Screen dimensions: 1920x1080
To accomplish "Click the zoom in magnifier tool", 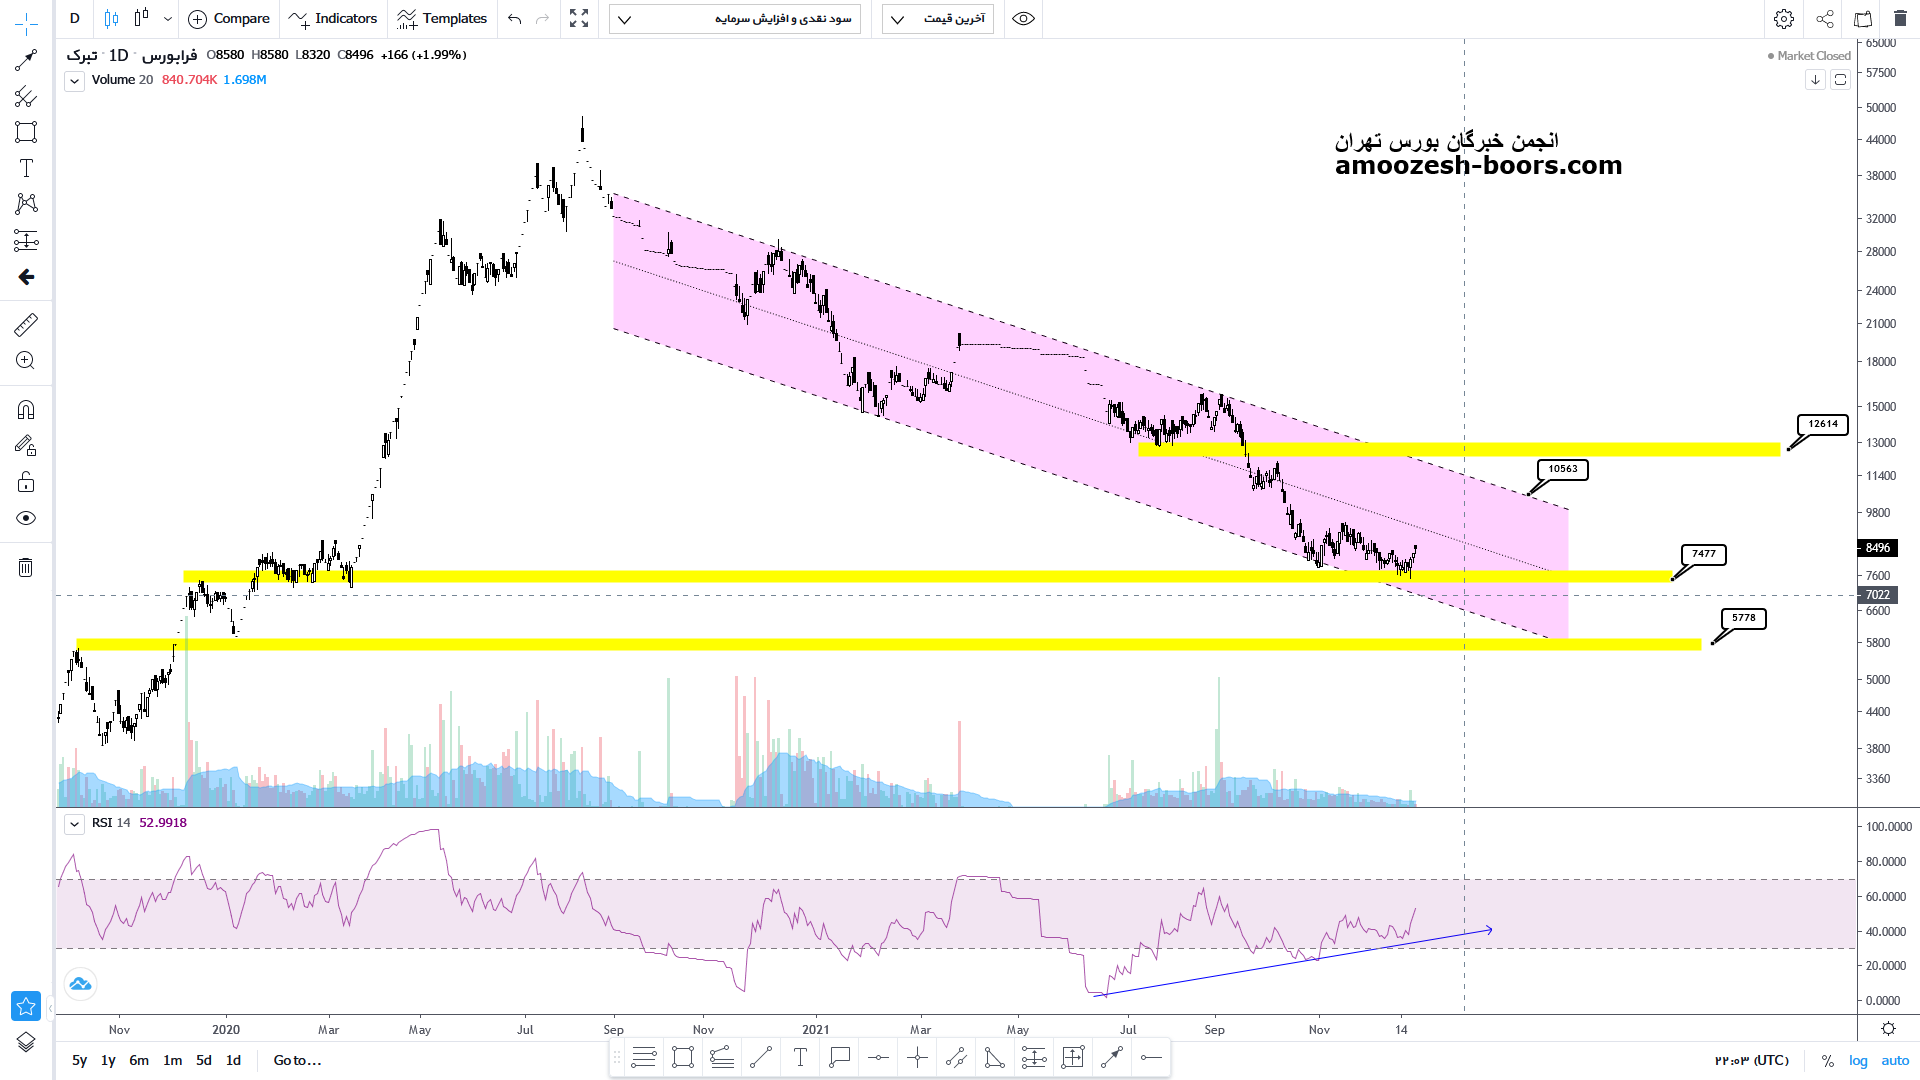I will 26,361.
